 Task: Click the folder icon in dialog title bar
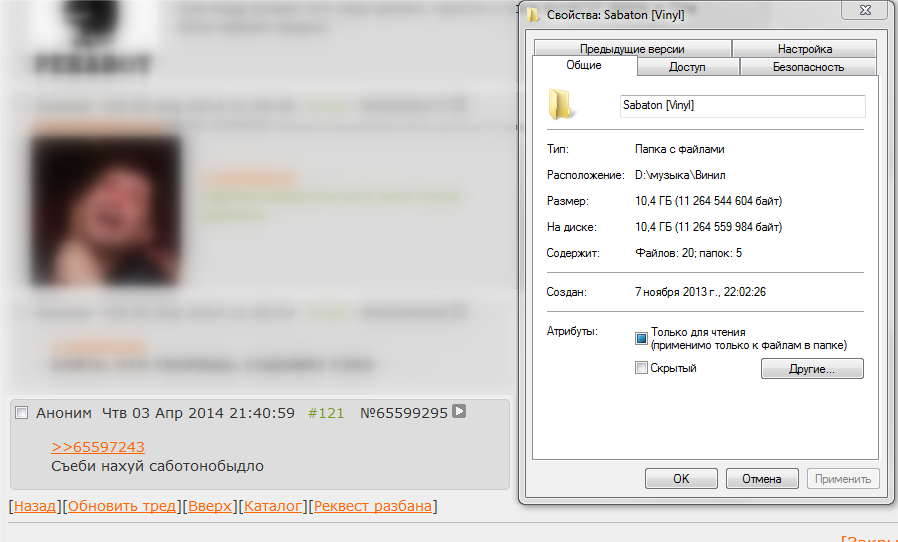[x=533, y=15]
